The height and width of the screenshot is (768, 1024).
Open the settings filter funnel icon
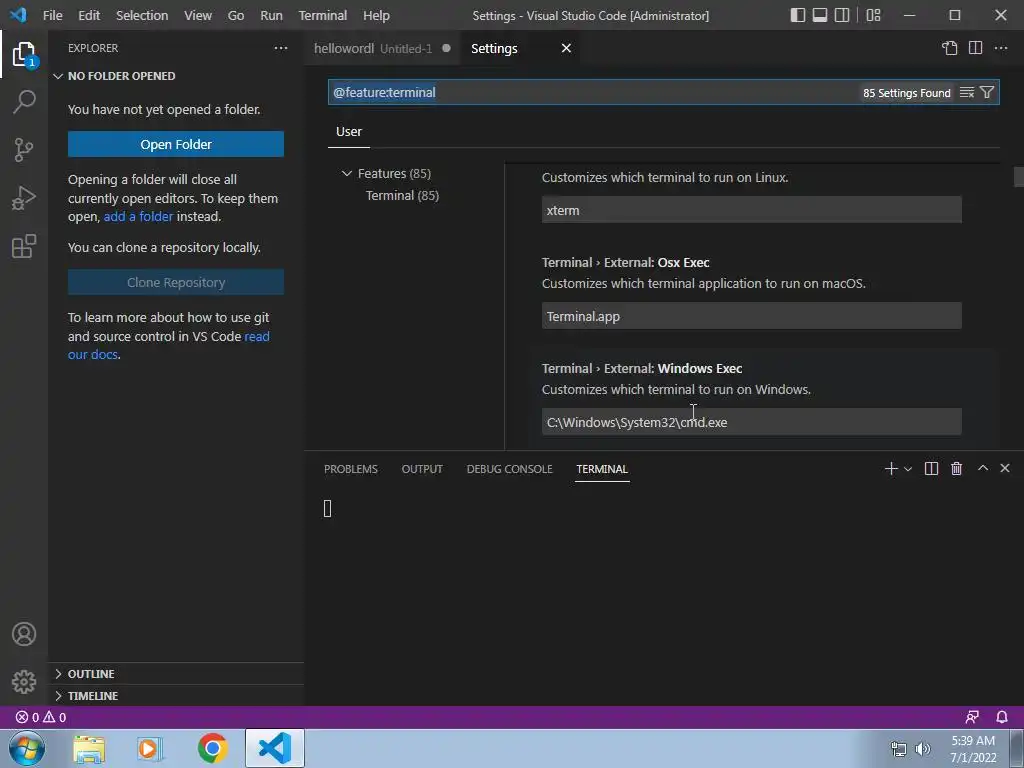pos(987,93)
